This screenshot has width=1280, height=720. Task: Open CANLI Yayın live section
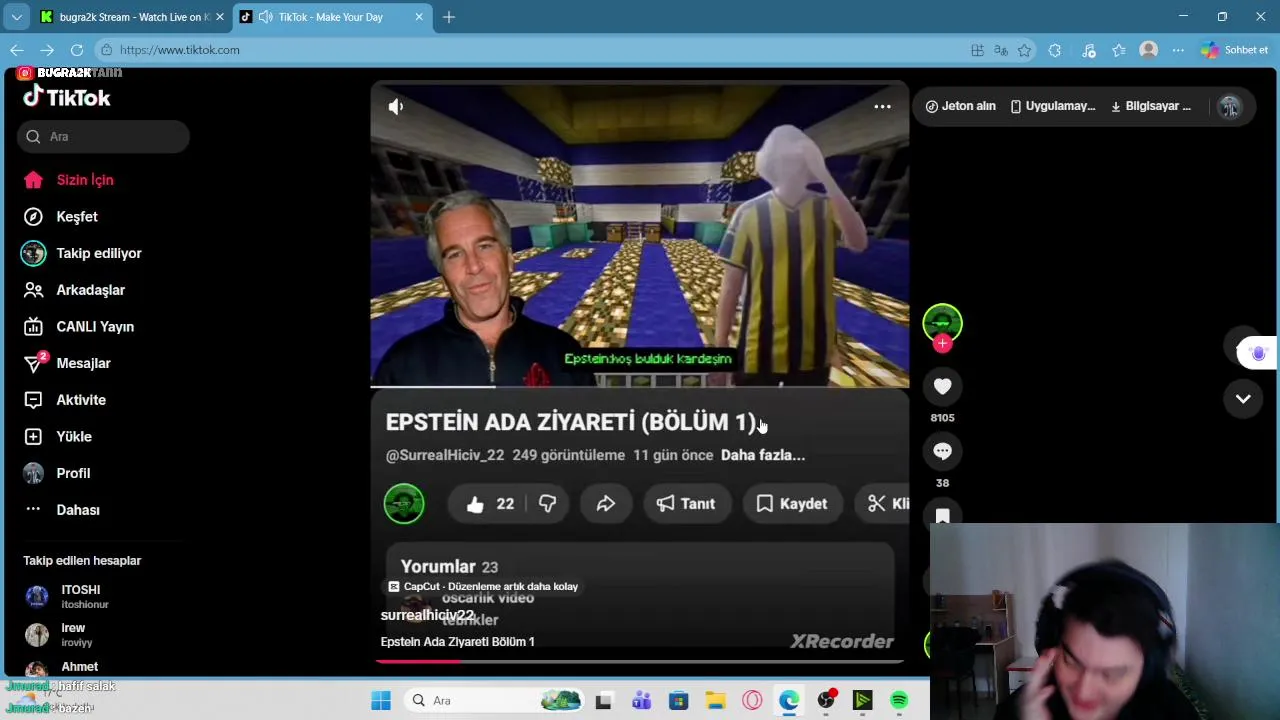click(x=78, y=327)
